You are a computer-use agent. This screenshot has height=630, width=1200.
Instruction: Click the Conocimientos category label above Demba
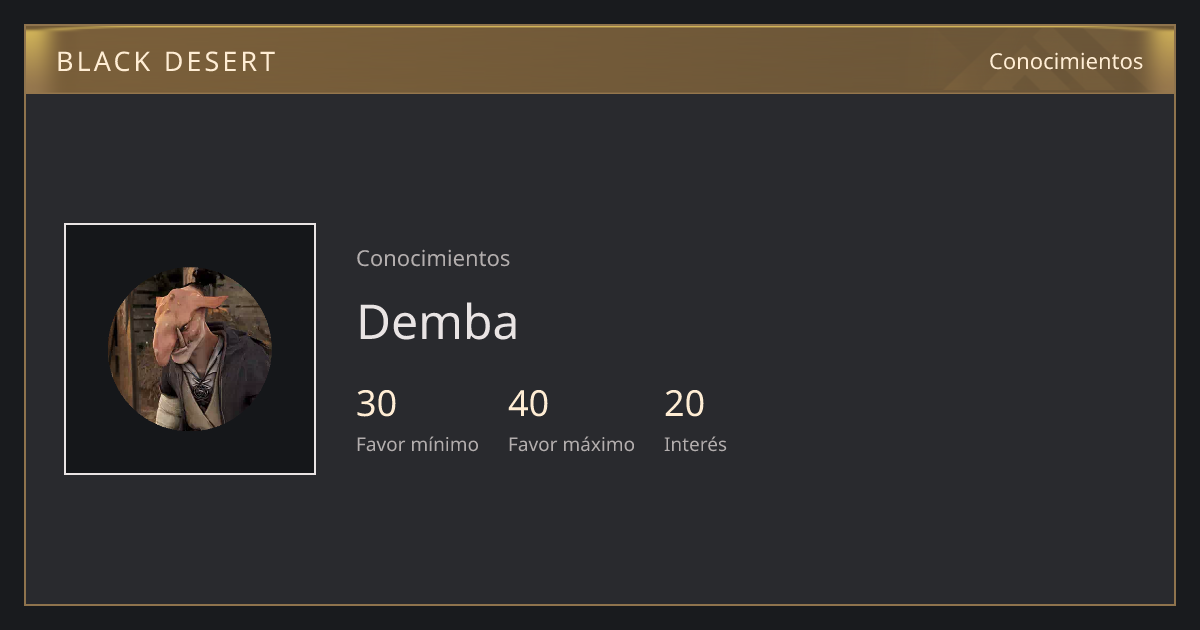433,258
